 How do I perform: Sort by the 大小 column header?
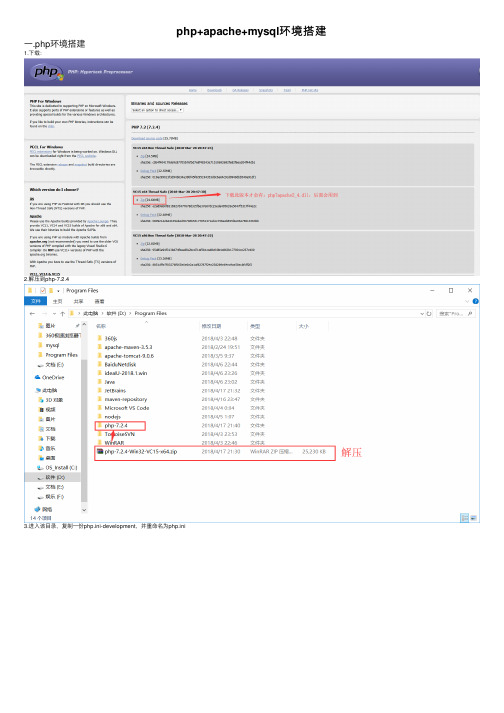pyautogui.click(x=303, y=326)
